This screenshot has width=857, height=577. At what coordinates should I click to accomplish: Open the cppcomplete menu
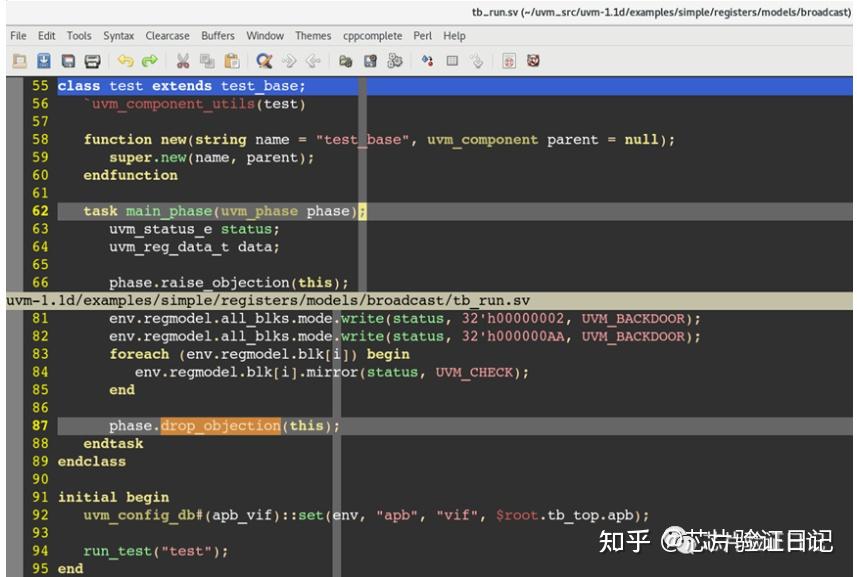coord(373,36)
